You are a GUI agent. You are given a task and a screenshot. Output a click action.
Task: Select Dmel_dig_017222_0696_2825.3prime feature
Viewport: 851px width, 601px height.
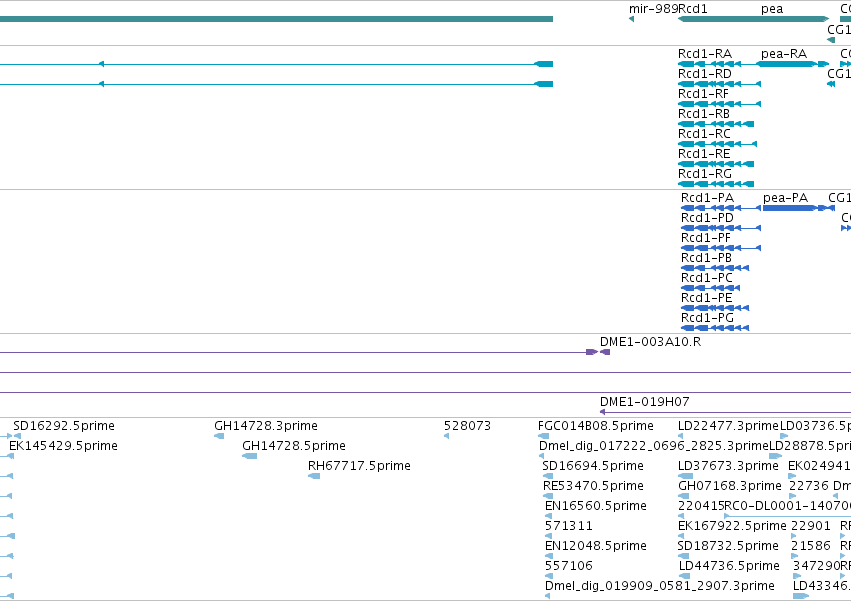pyautogui.click(x=542, y=456)
